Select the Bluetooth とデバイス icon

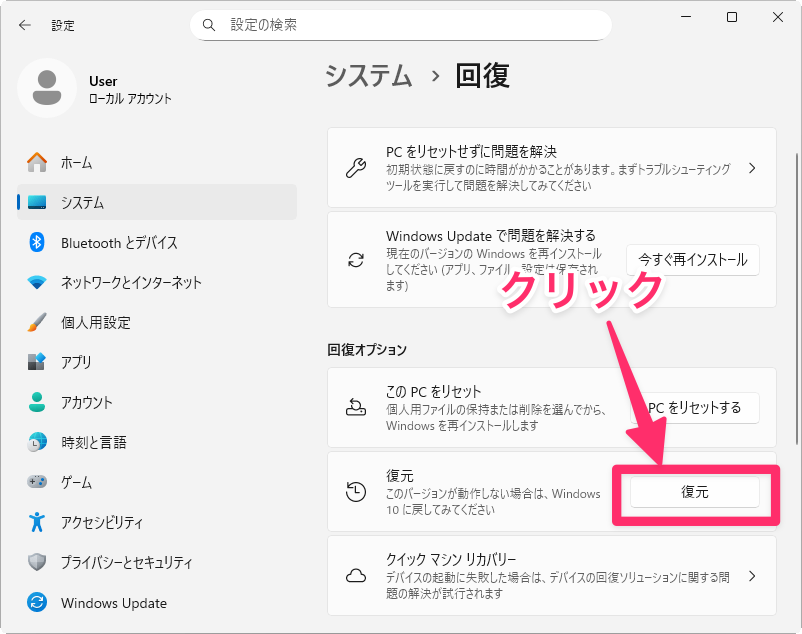coord(37,242)
